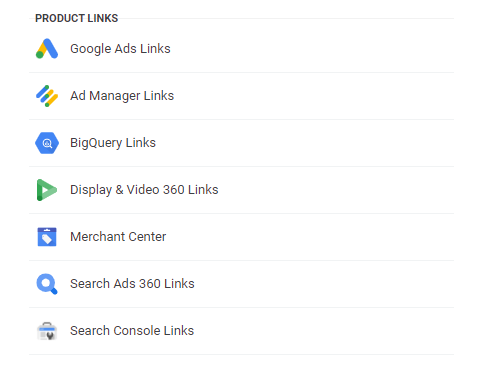Choose the Search Console Links list row

(x=241, y=331)
